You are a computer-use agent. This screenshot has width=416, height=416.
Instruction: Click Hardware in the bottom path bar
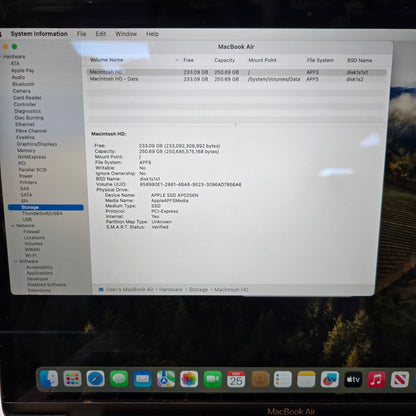tap(171, 290)
